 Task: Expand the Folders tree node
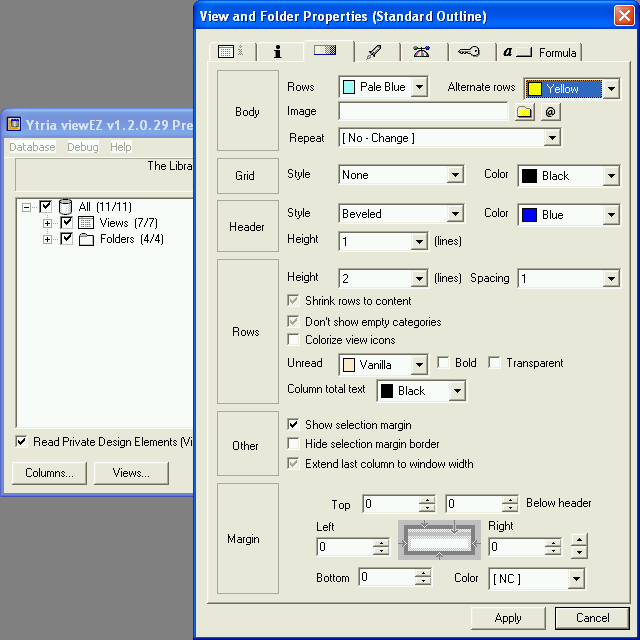[47, 239]
